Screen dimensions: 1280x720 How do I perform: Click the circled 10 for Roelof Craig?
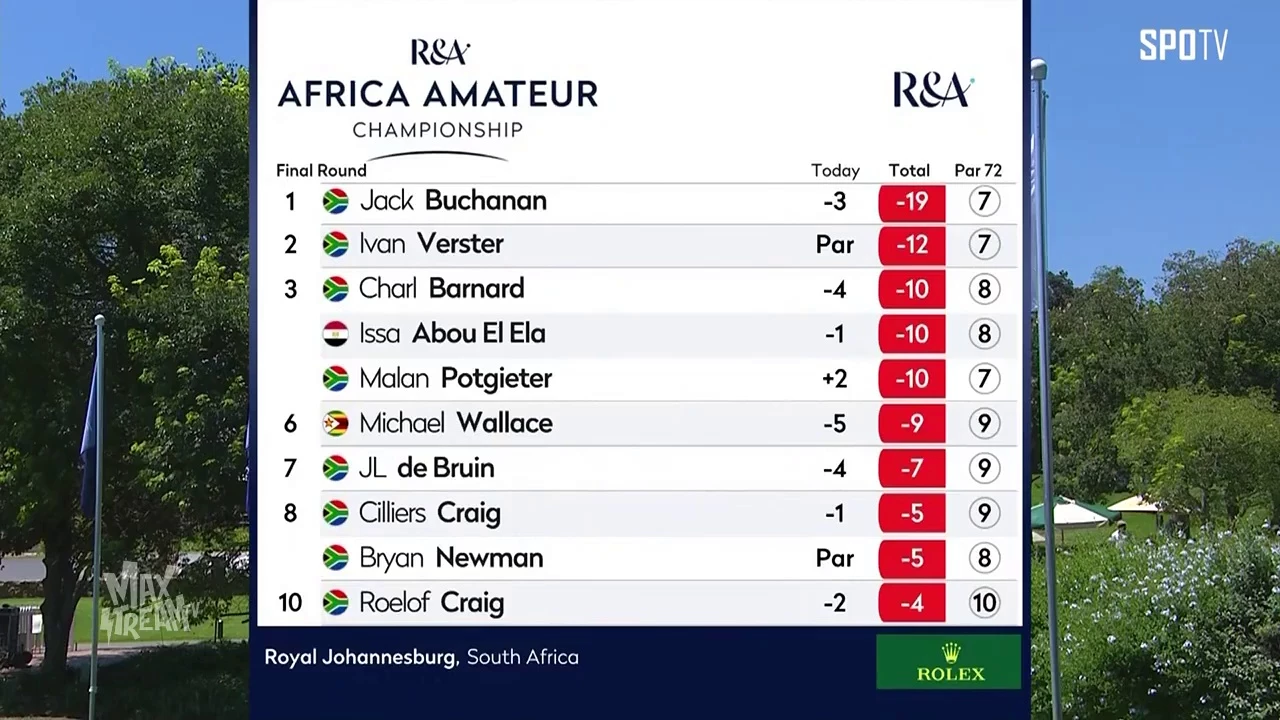984,603
